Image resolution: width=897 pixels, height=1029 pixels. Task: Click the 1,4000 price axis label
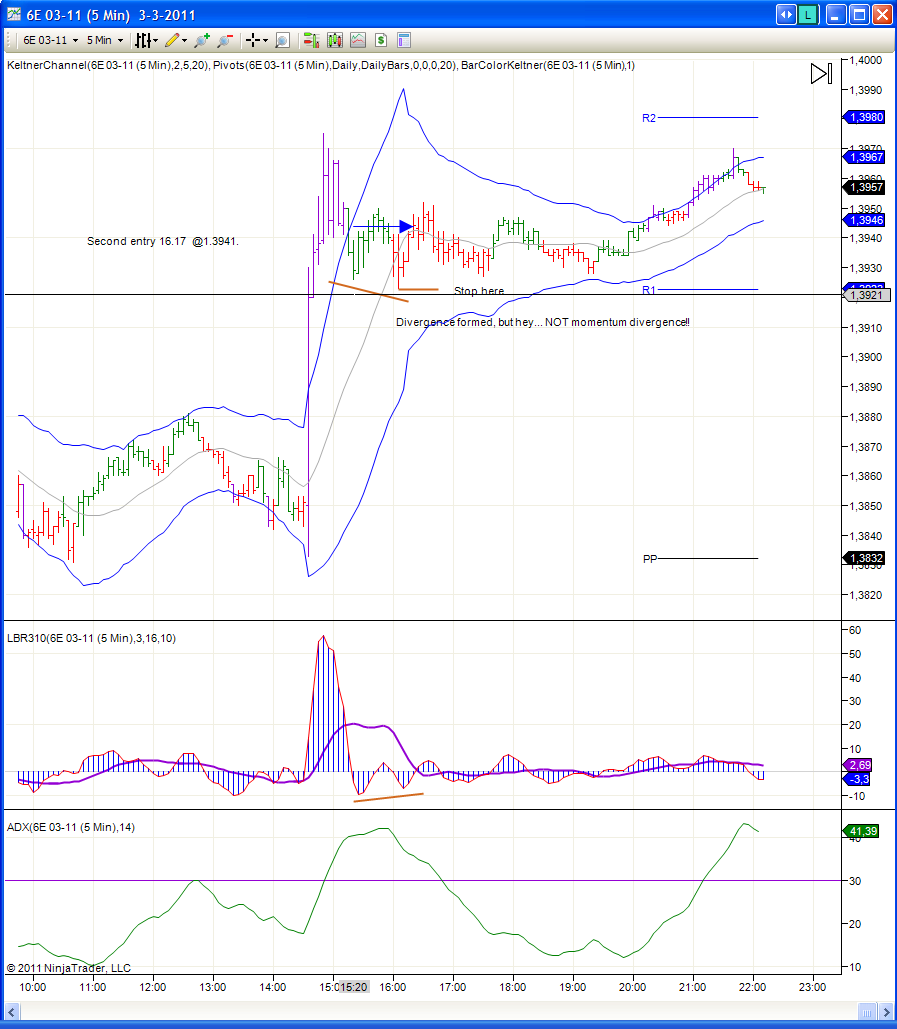click(x=866, y=60)
